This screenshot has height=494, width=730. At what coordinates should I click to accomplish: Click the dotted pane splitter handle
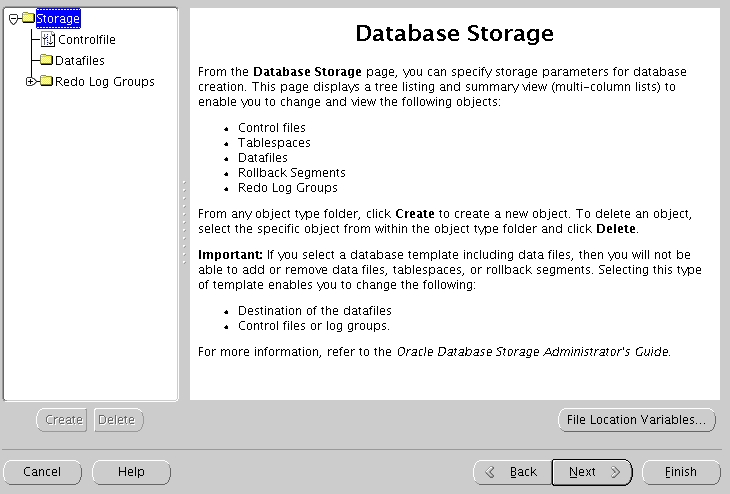click(x=184, y=223)
